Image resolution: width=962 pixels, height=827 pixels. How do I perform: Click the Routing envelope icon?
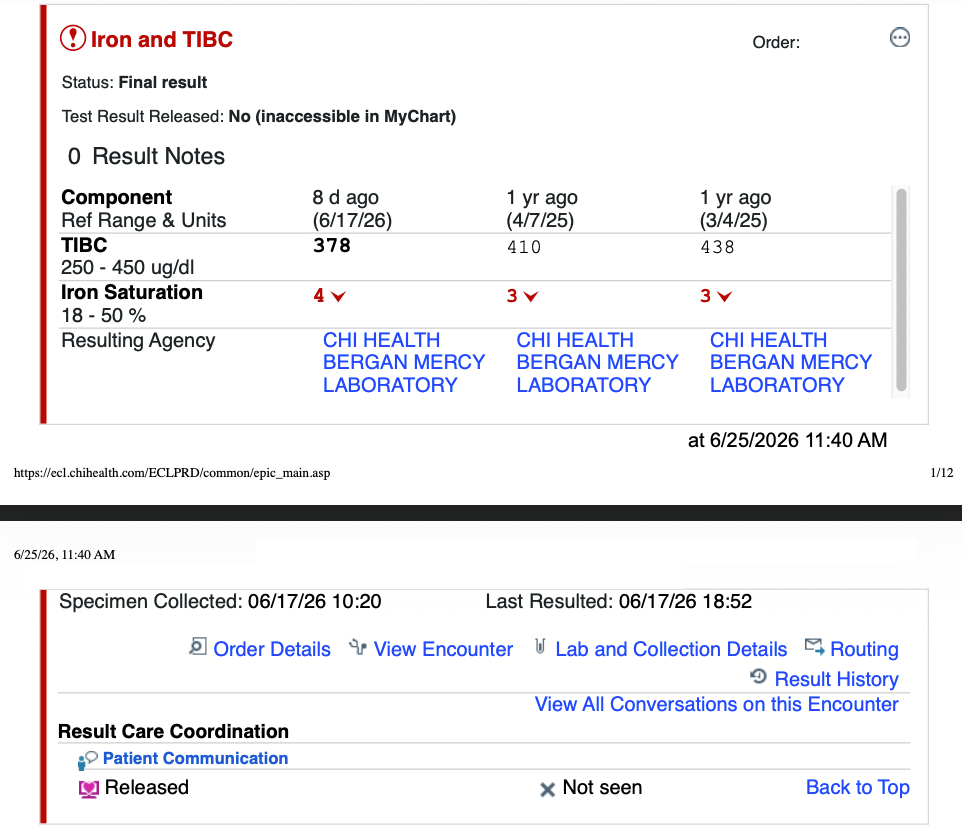pyautogui.click(x=815, y=647)
